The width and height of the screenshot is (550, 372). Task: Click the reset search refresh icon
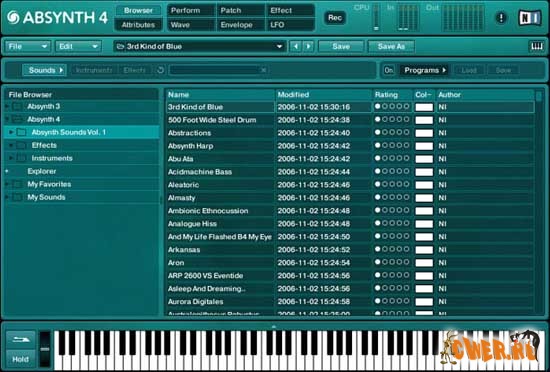click(161, 70)
